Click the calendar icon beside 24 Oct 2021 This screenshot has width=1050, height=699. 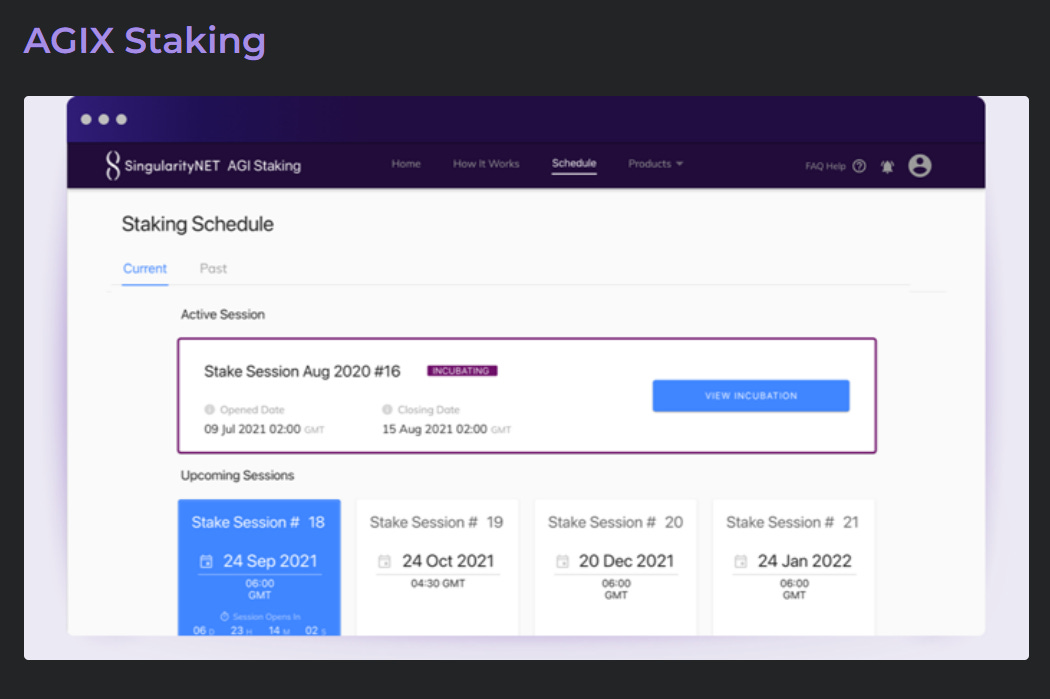[x=384, y=561]
